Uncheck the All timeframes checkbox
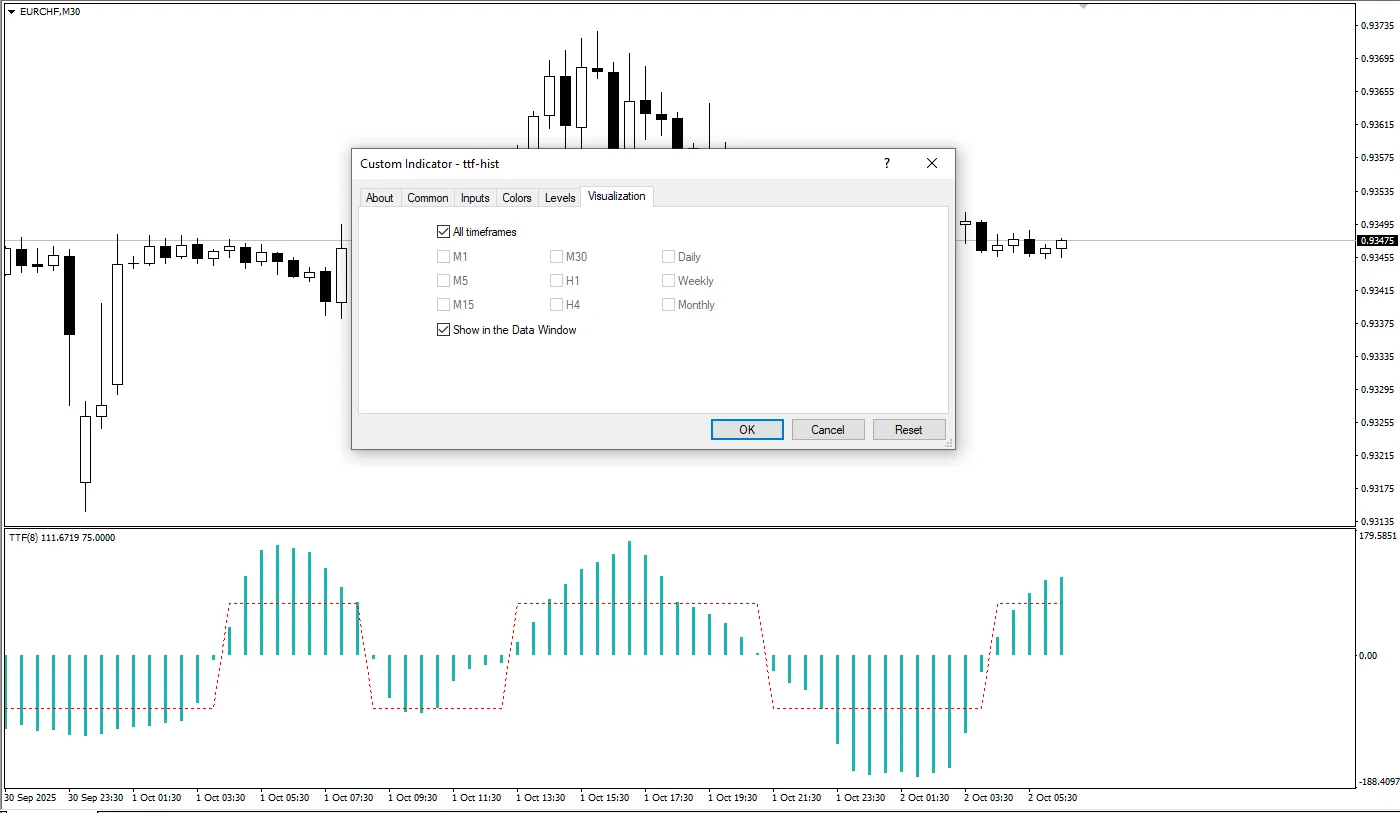This screenshot has height=813, width=1400. (x=444, y=232)
